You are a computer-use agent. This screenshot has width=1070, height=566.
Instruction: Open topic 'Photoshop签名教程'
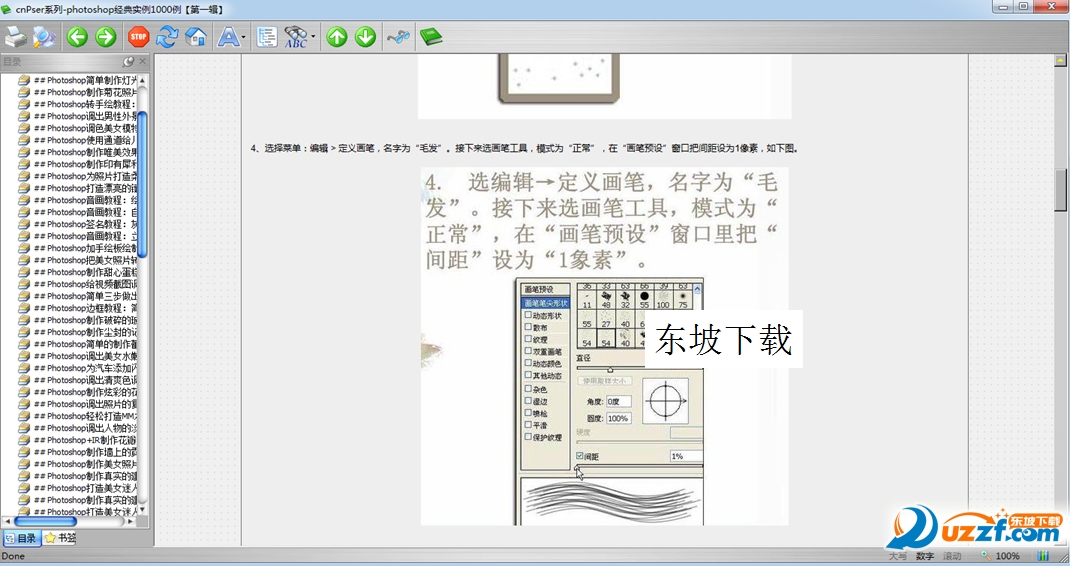[85, 224]
